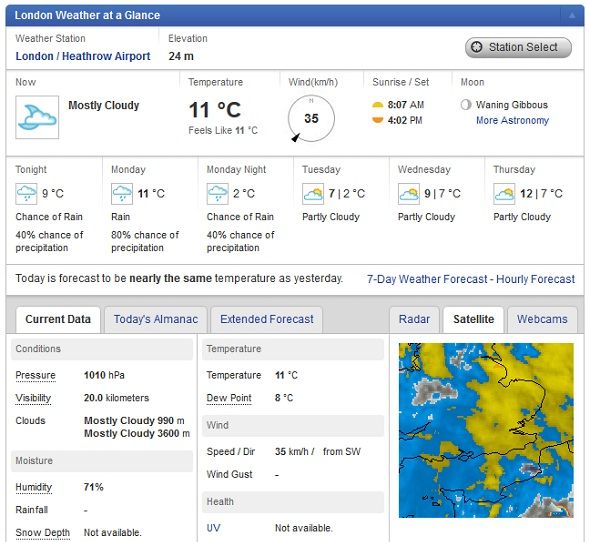Click the Wednesday partly cloudy icon
This screenshot has width=590, height=542.
click(x=409, y=193)
